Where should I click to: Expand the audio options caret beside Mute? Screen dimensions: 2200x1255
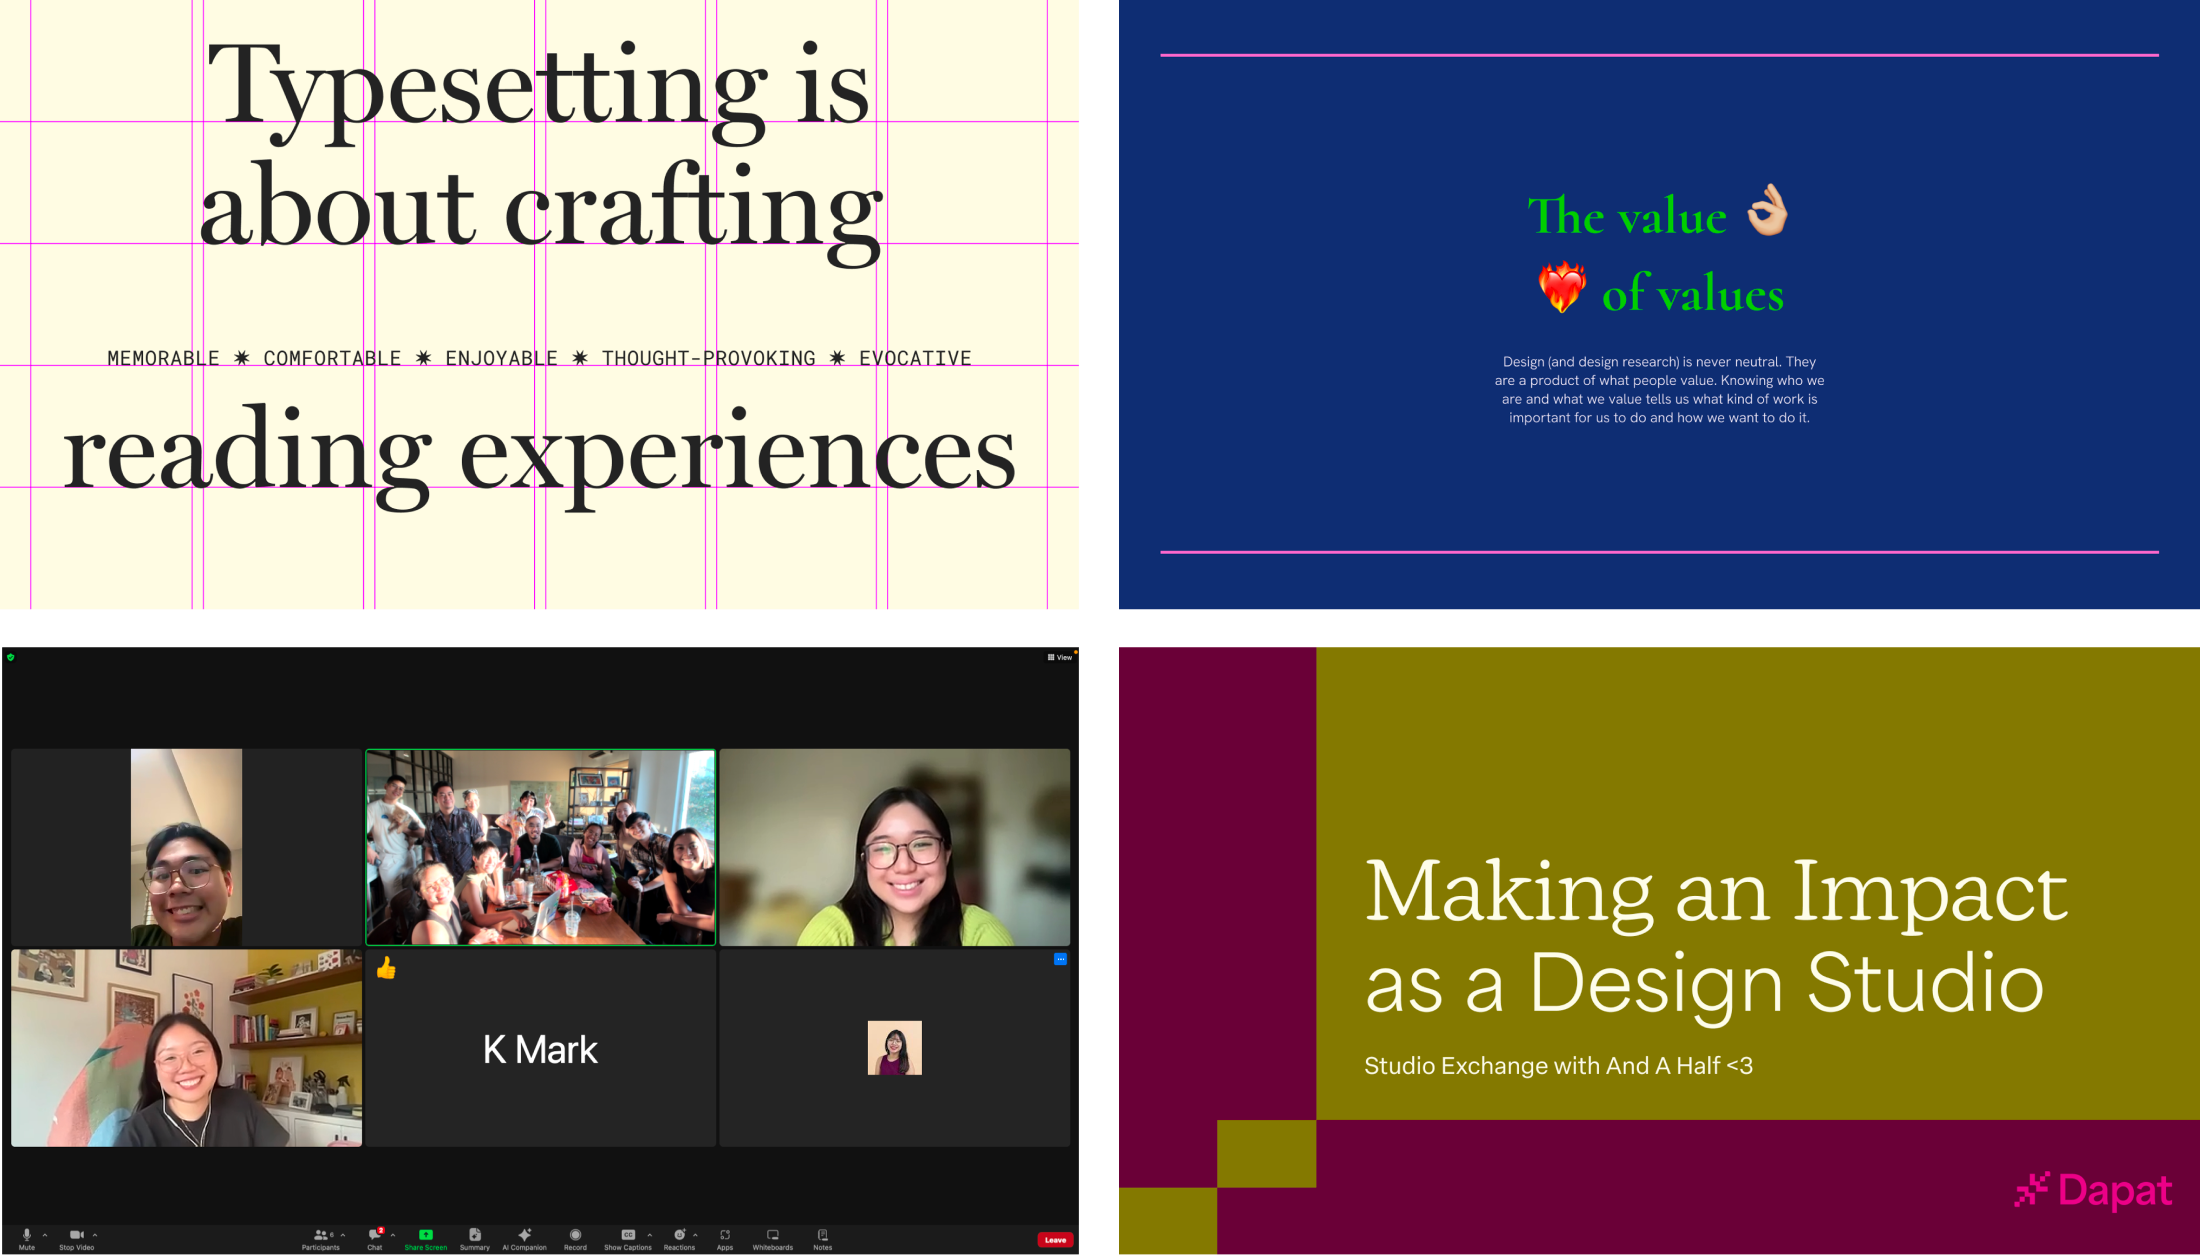tap(45, 1235)
